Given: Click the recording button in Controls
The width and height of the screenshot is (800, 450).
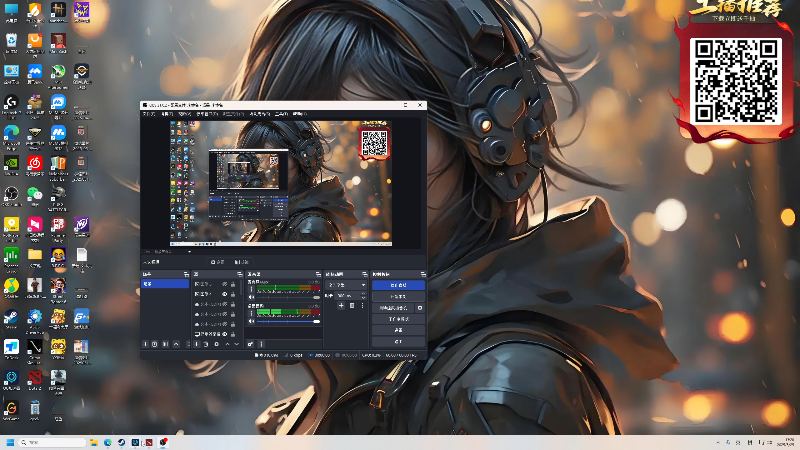Looking at the screenshot, I should tap(399, 296).
